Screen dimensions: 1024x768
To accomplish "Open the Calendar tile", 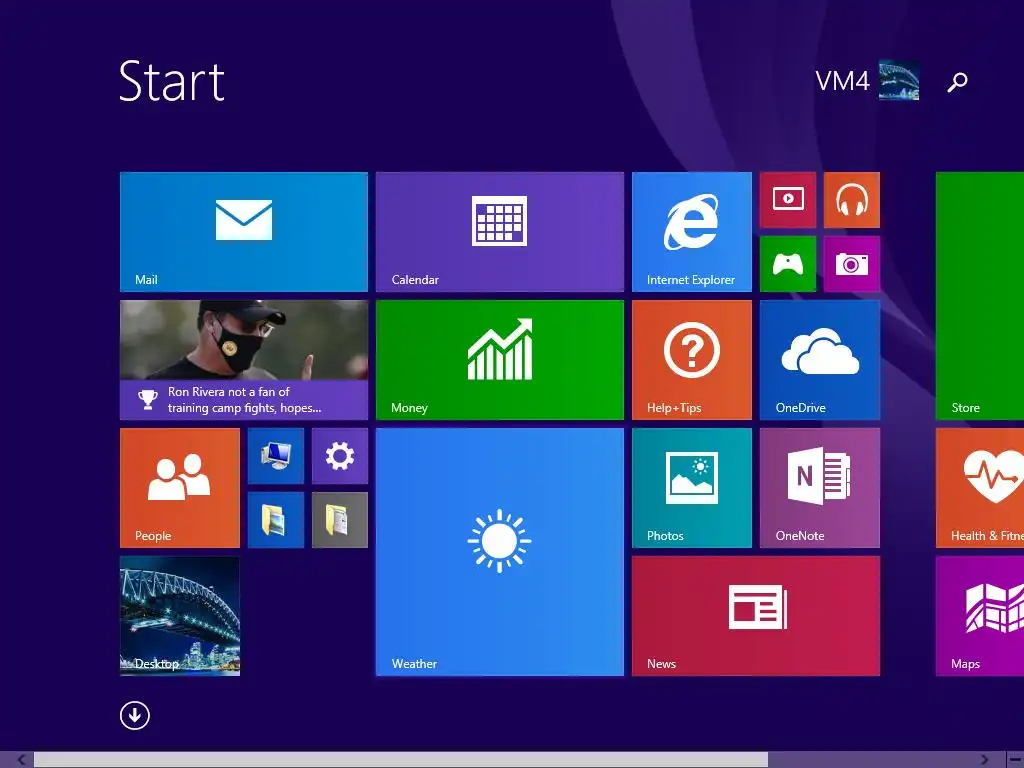I will pos(500,232).
